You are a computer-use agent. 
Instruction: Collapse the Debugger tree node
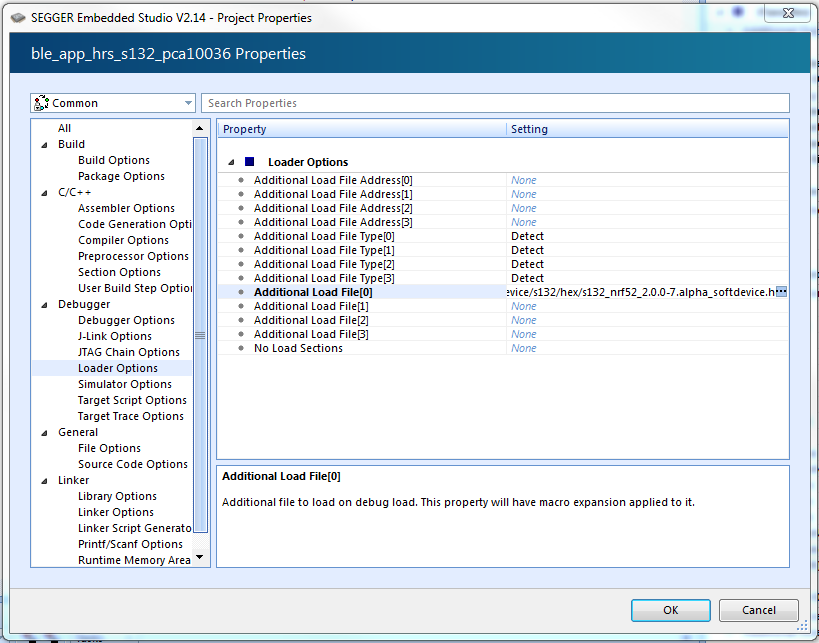click(44, 305)
